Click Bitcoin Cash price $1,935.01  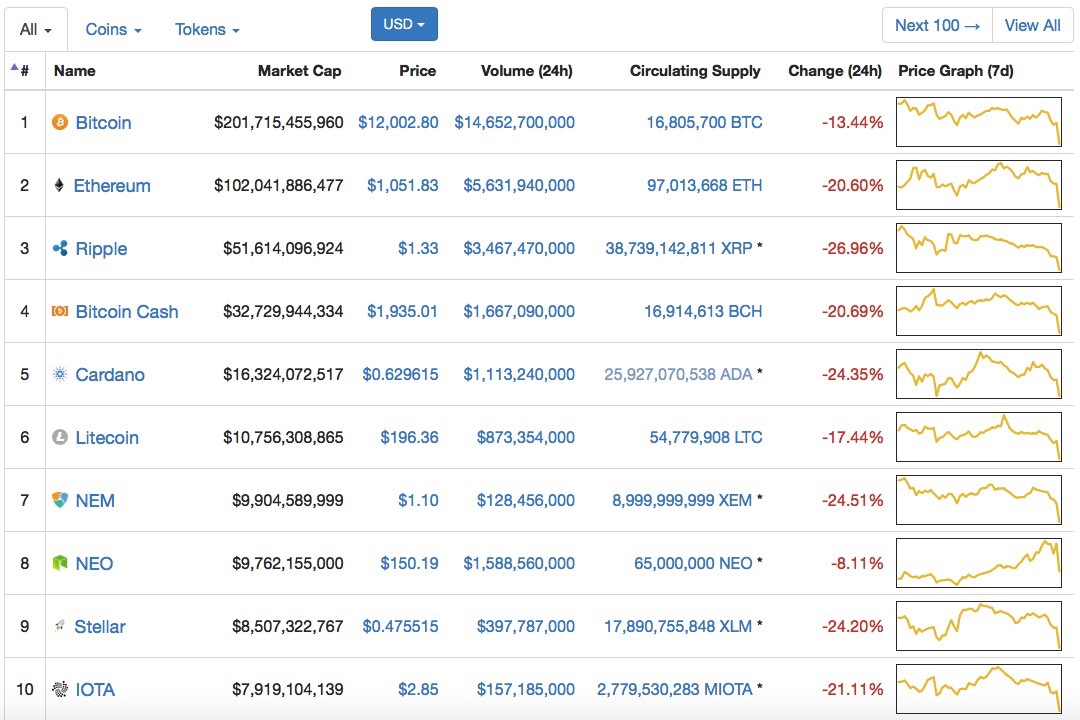tap(402, 311)
